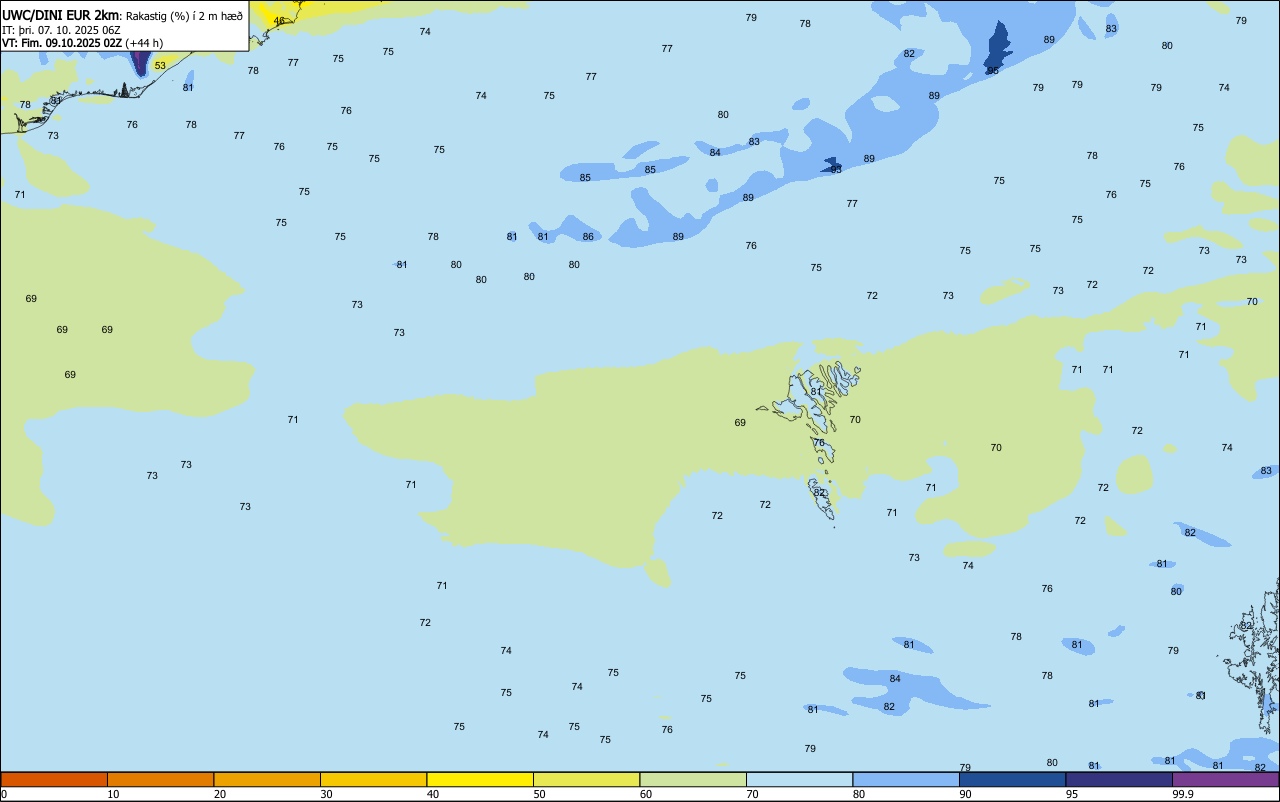
Task: Click the 'Rakastig (%) í 2 m hæð' label
Action: click(x=184, y=16)
